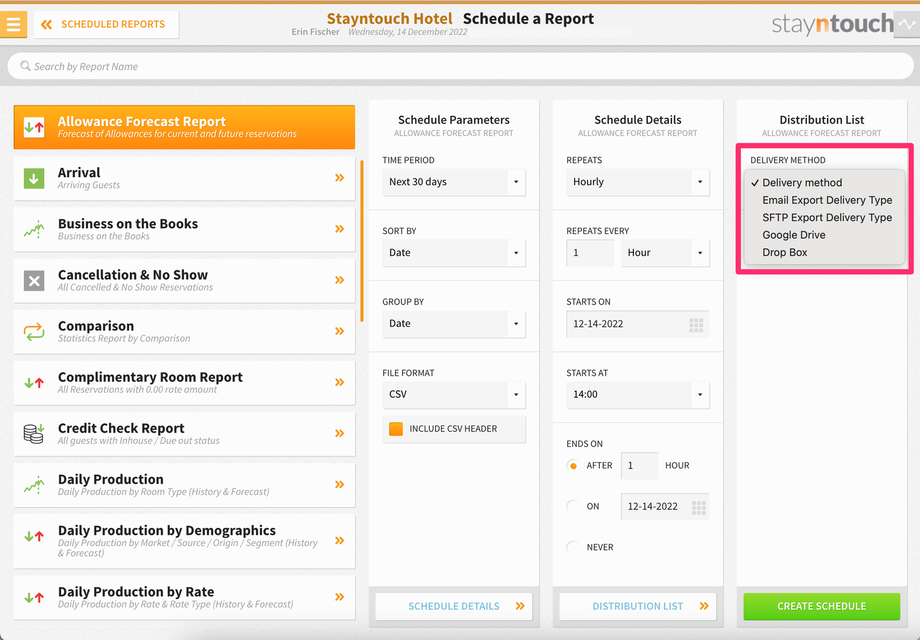This screenshot has height=640, width=920.
Task: Click the After hour count field
Action: tap(639, 466)
